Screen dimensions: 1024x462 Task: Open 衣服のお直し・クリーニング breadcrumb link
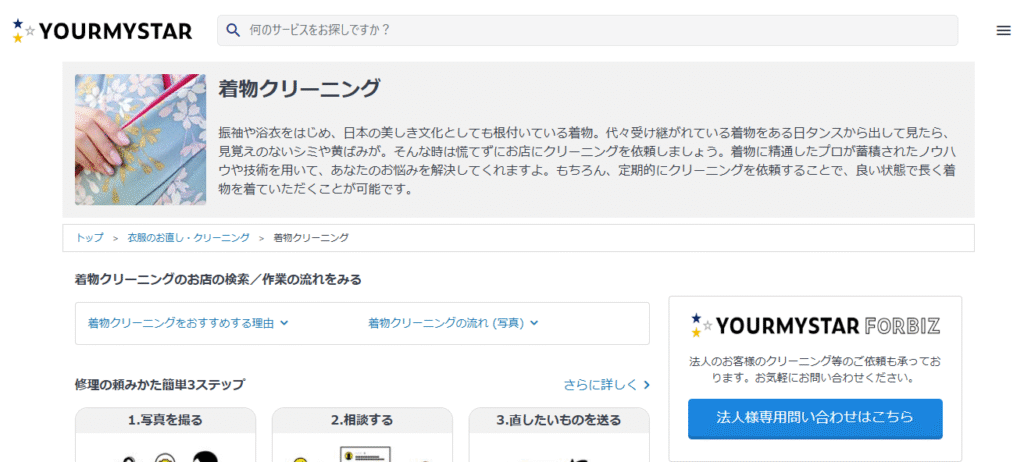click(188, 238)
